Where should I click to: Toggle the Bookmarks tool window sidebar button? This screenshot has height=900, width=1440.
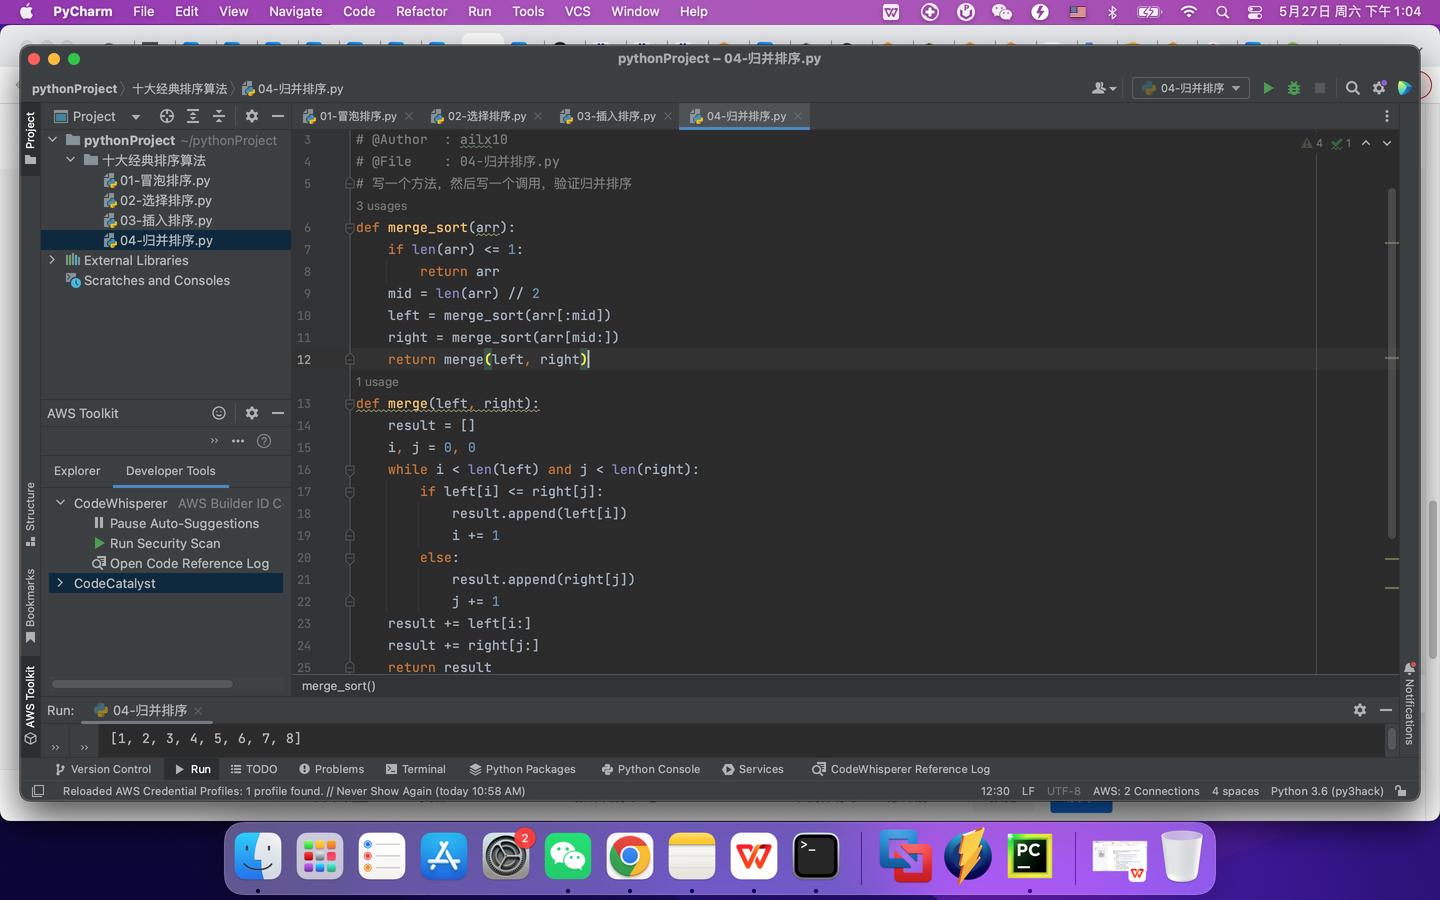pyautogui.click(x=30, y=606)
